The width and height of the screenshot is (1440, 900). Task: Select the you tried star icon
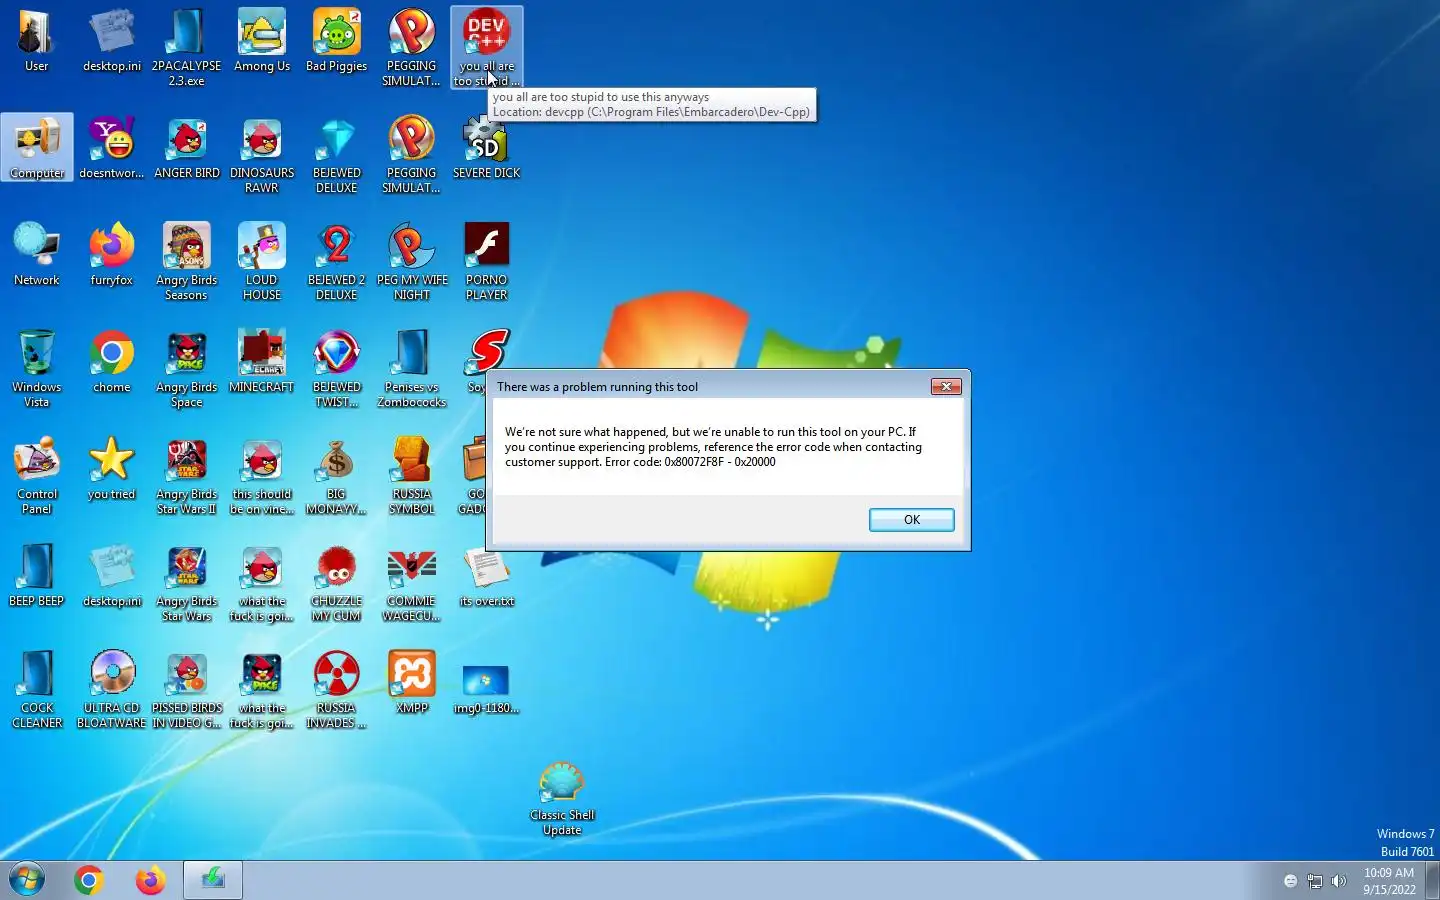[112, 469]
